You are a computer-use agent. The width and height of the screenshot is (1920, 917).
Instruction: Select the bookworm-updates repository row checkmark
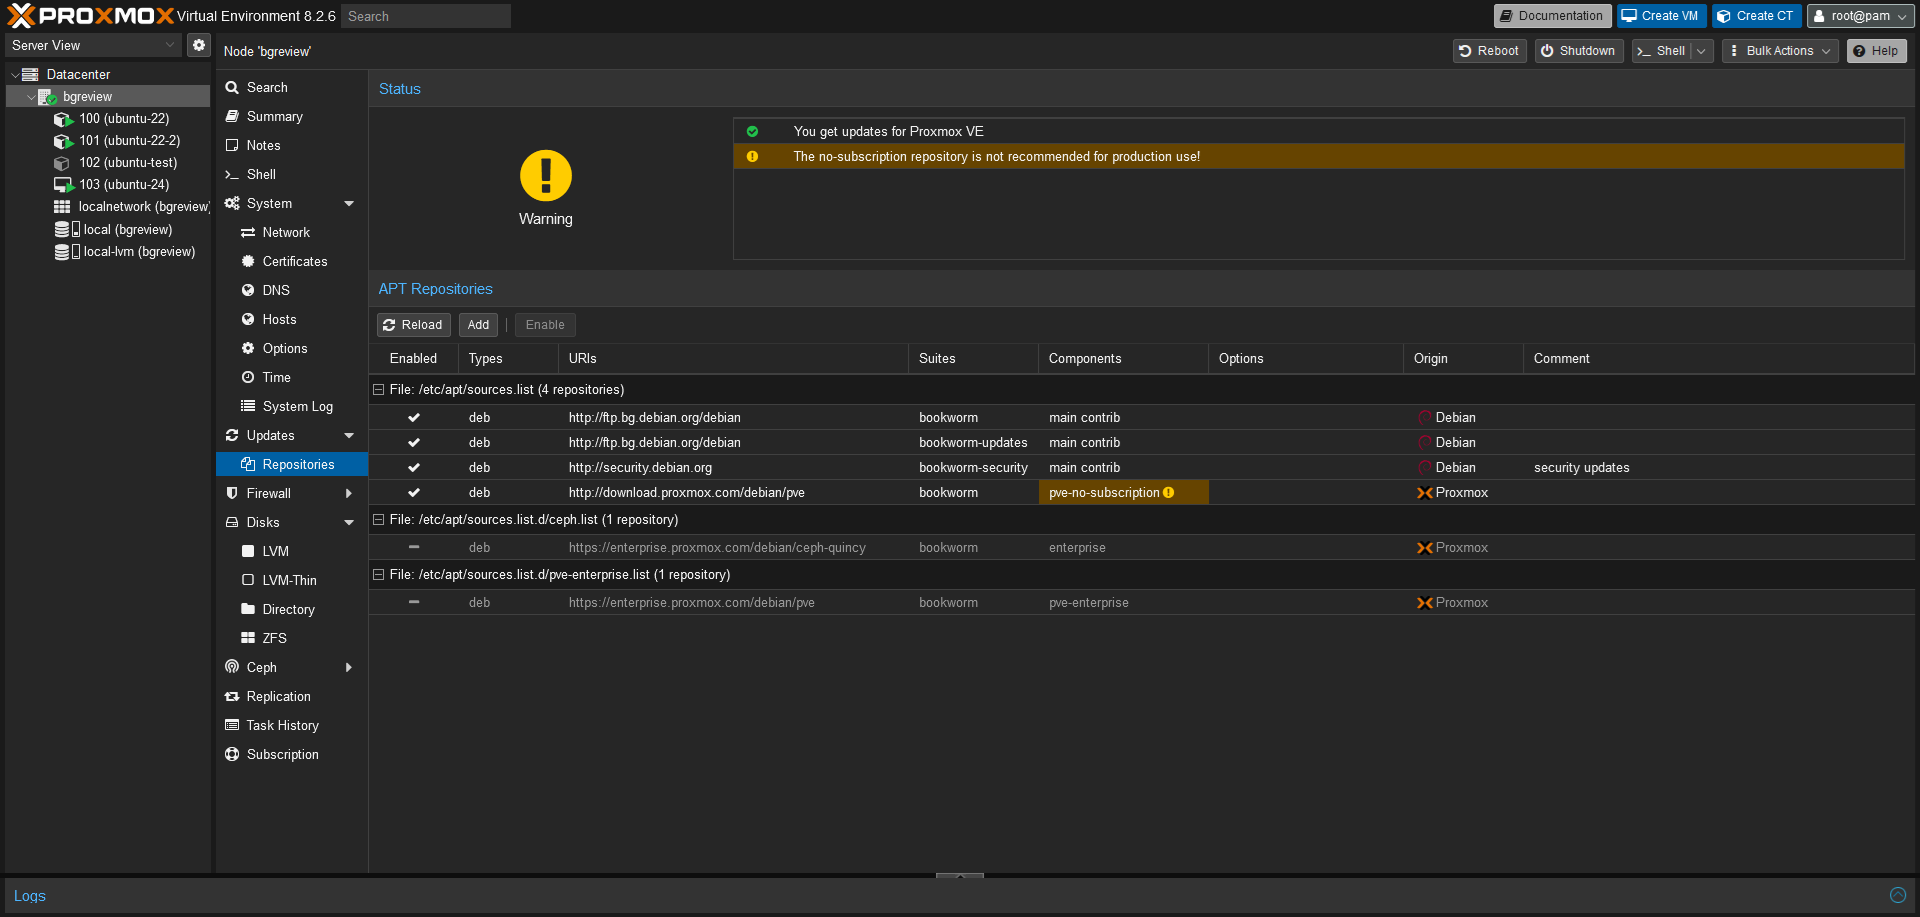(414, 443)
